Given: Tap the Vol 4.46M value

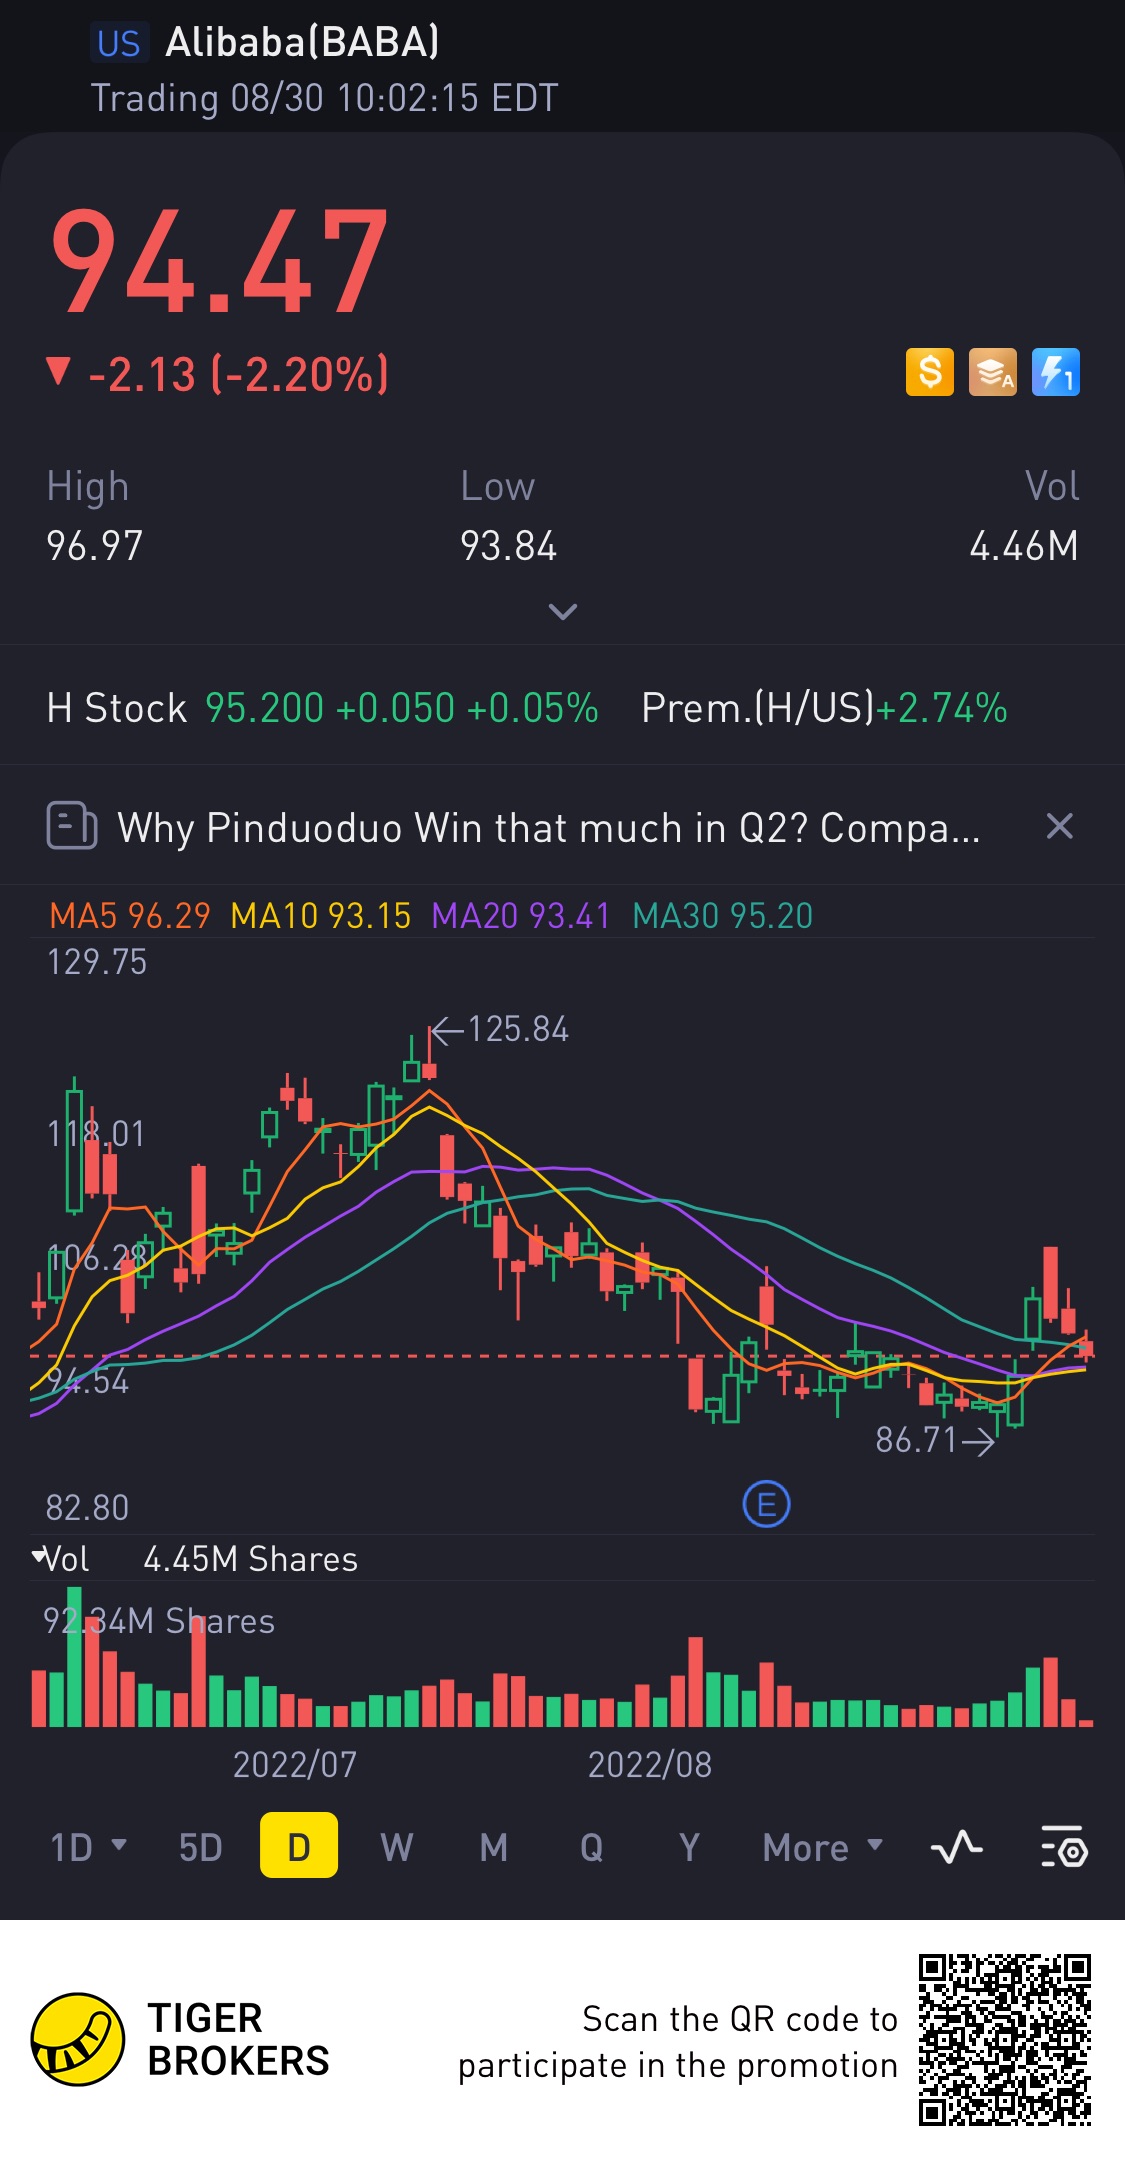Looking at the screenshot, I should [x=1024, y=546].
